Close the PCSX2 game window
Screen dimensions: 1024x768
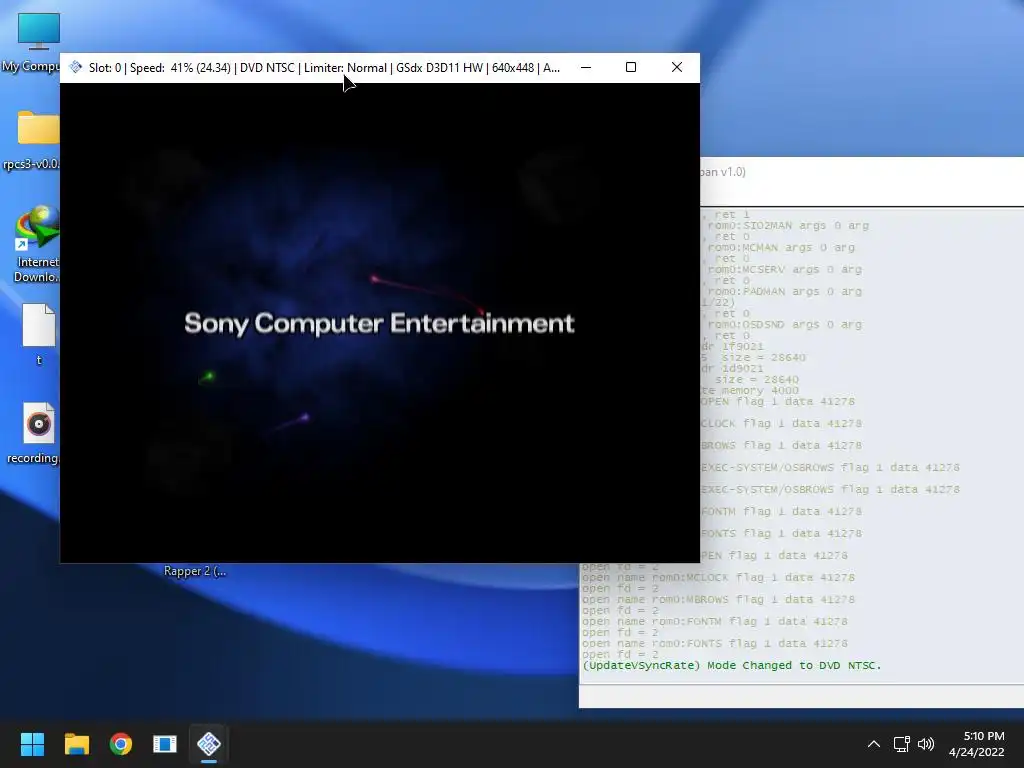tap(677, 67)
